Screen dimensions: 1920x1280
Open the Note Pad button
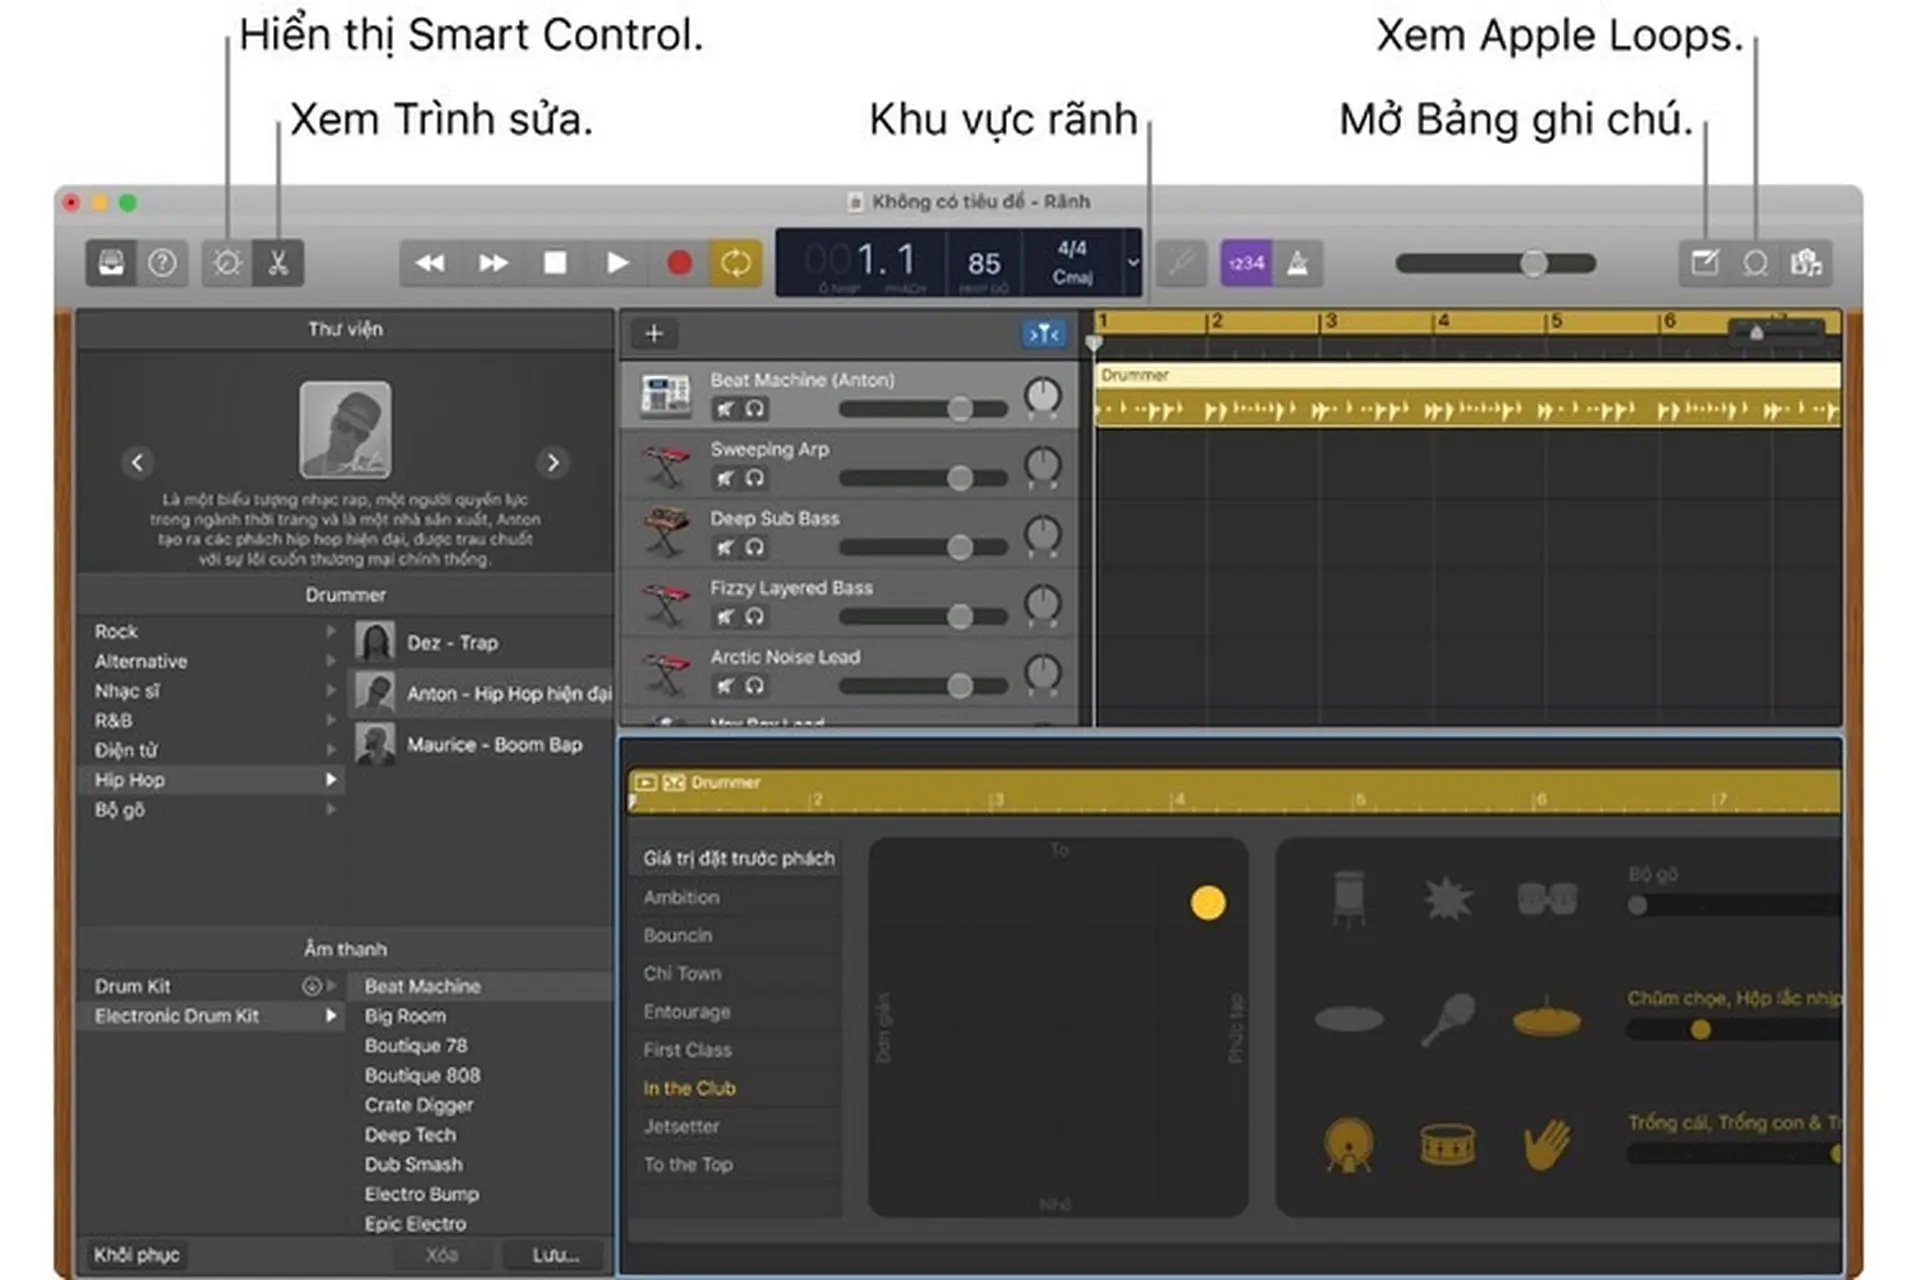(1704, 263)
